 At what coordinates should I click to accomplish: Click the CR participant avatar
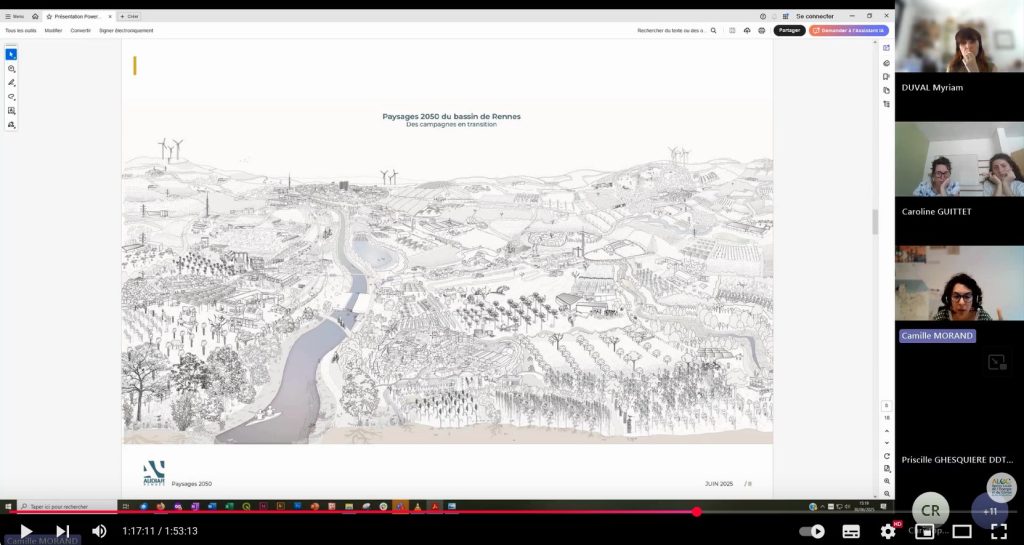[x=931, y=511]
